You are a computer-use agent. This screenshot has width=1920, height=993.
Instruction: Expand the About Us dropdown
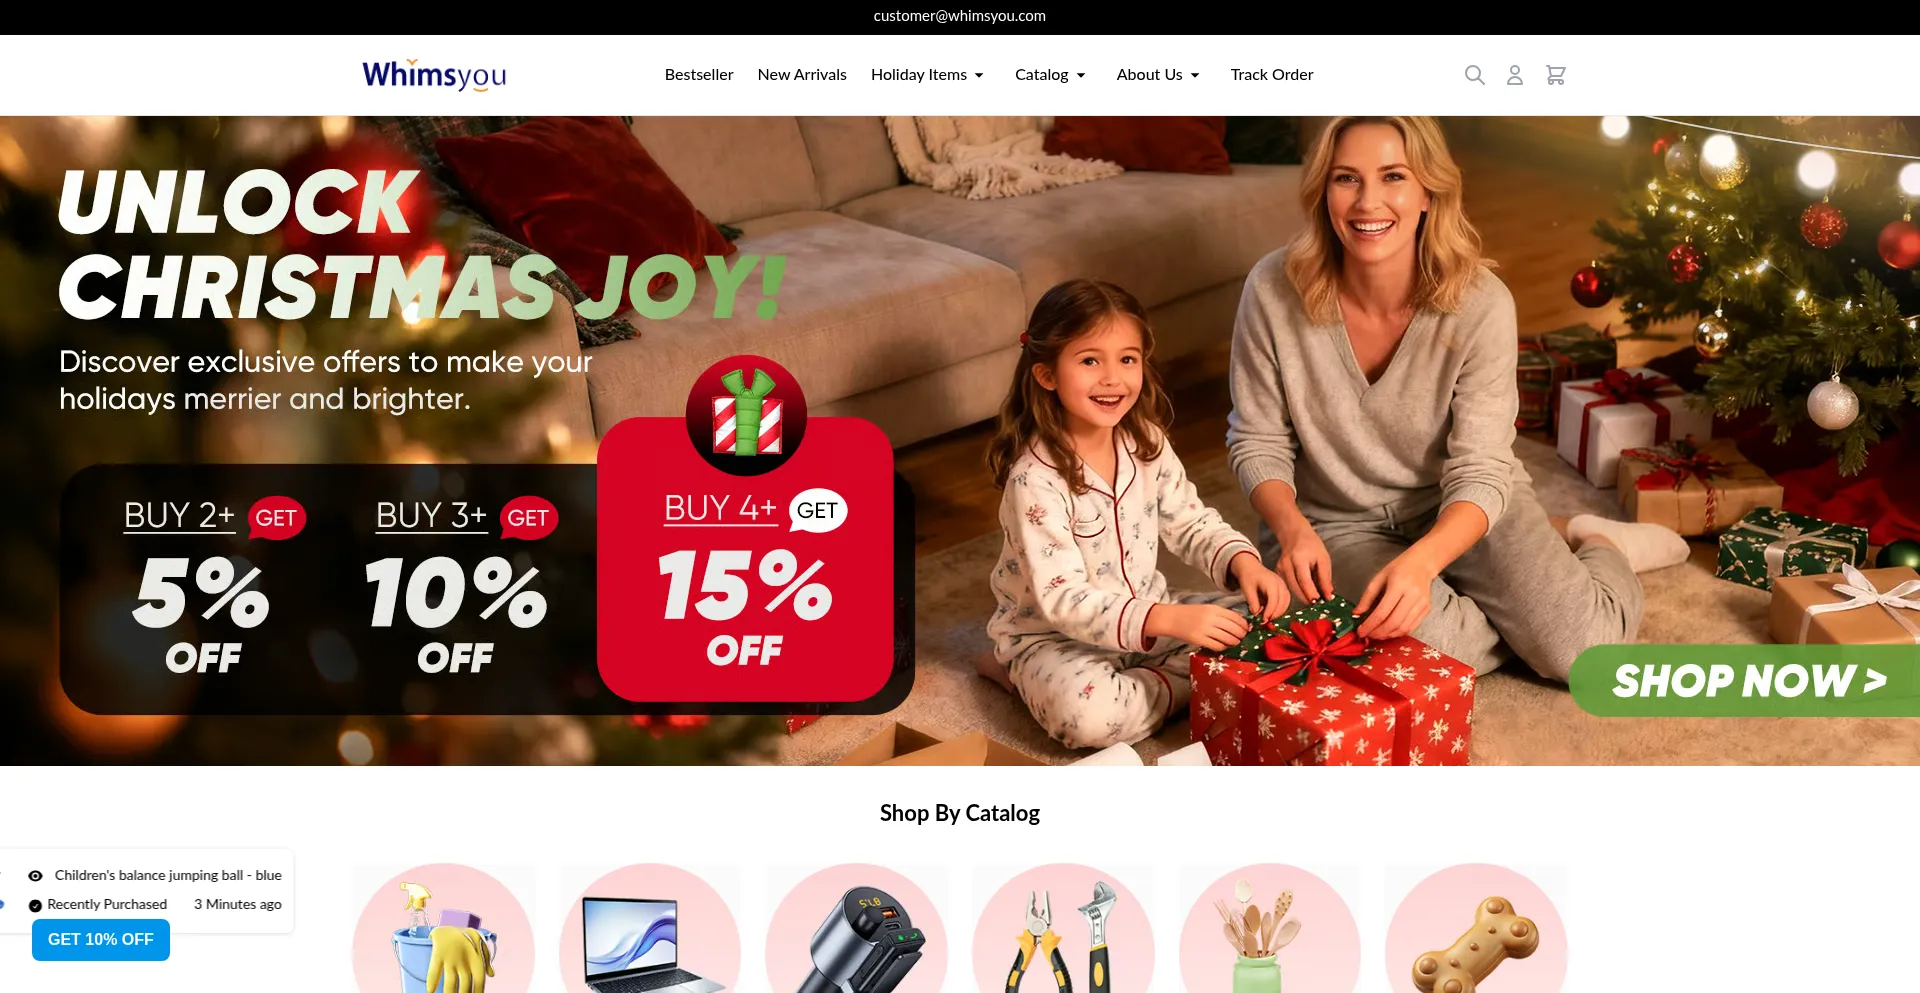click(1158, 75)
